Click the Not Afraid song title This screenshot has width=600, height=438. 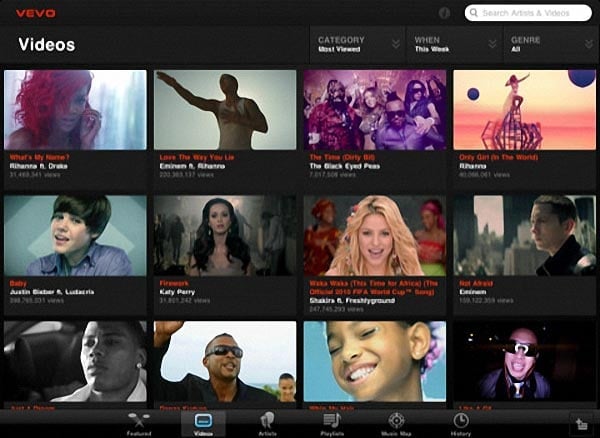476,283
